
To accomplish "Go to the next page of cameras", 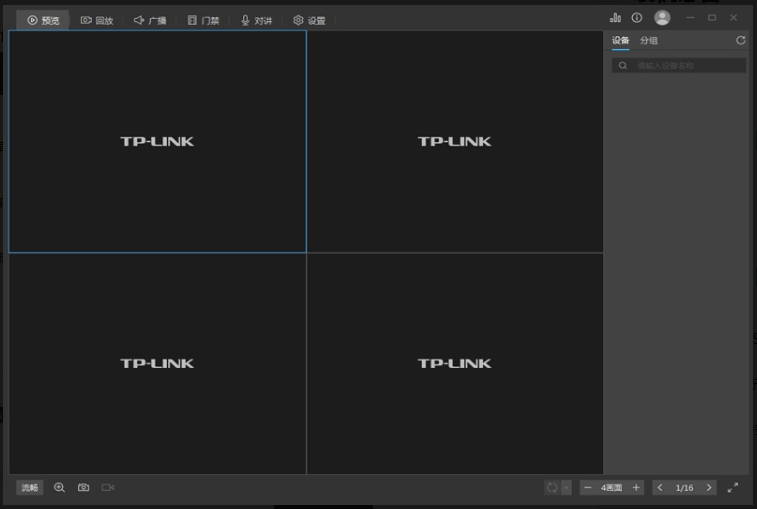I will point(709,488).
